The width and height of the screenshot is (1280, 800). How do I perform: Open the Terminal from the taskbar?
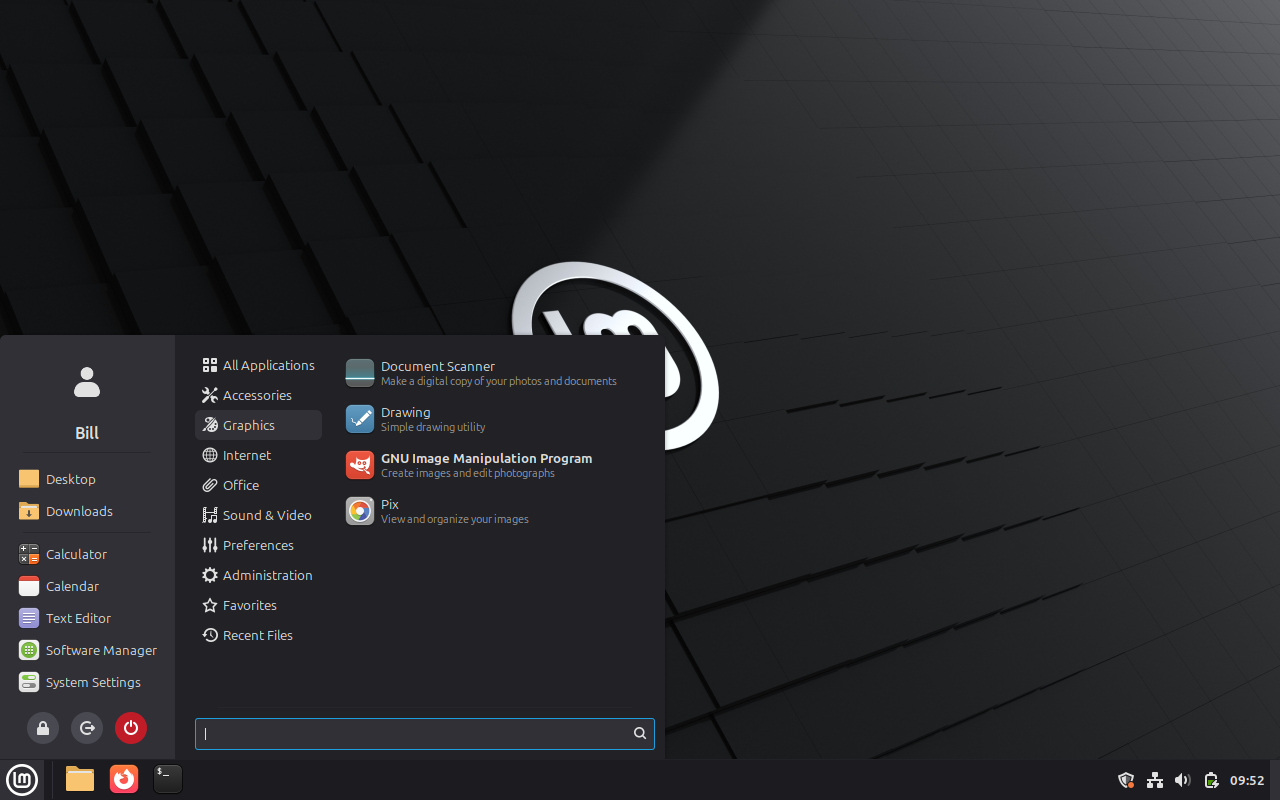(168, 779)
